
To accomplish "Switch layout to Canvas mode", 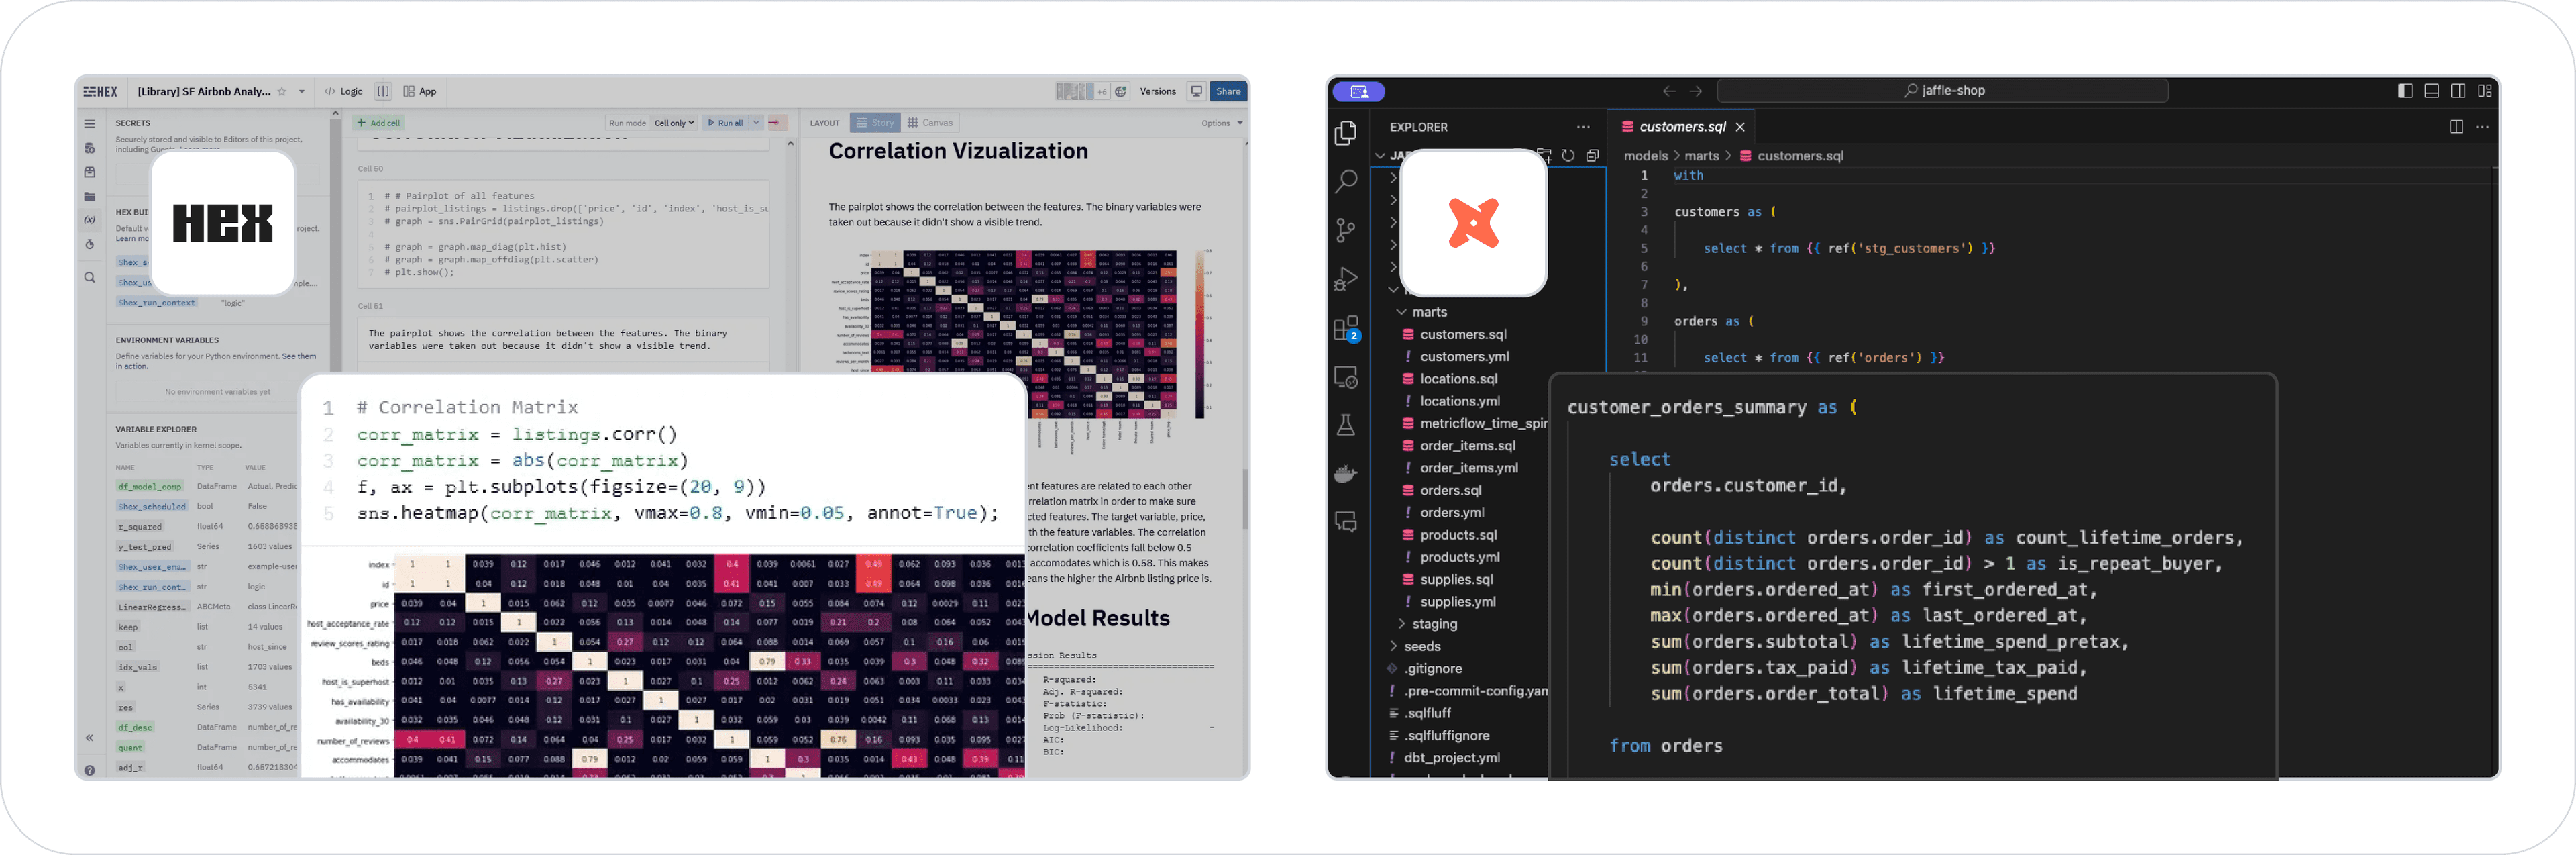I will 930,123.
